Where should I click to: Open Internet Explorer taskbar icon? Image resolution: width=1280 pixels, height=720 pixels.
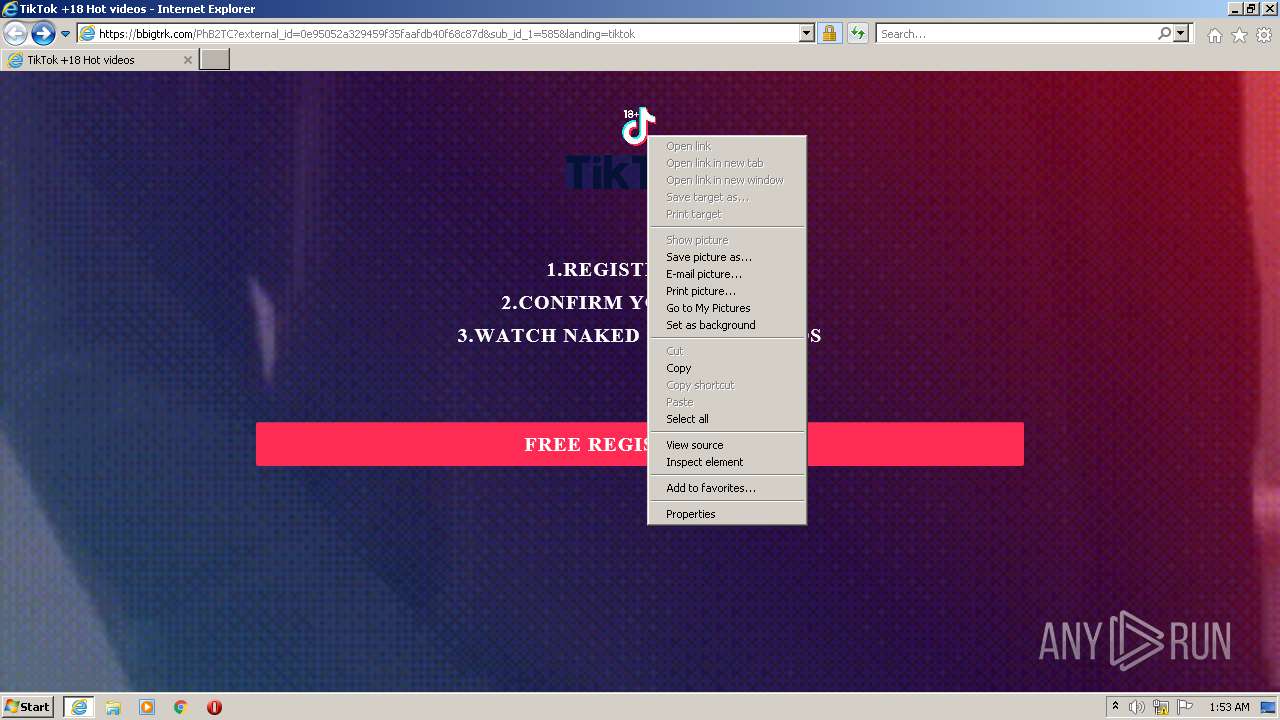[79, 707]
